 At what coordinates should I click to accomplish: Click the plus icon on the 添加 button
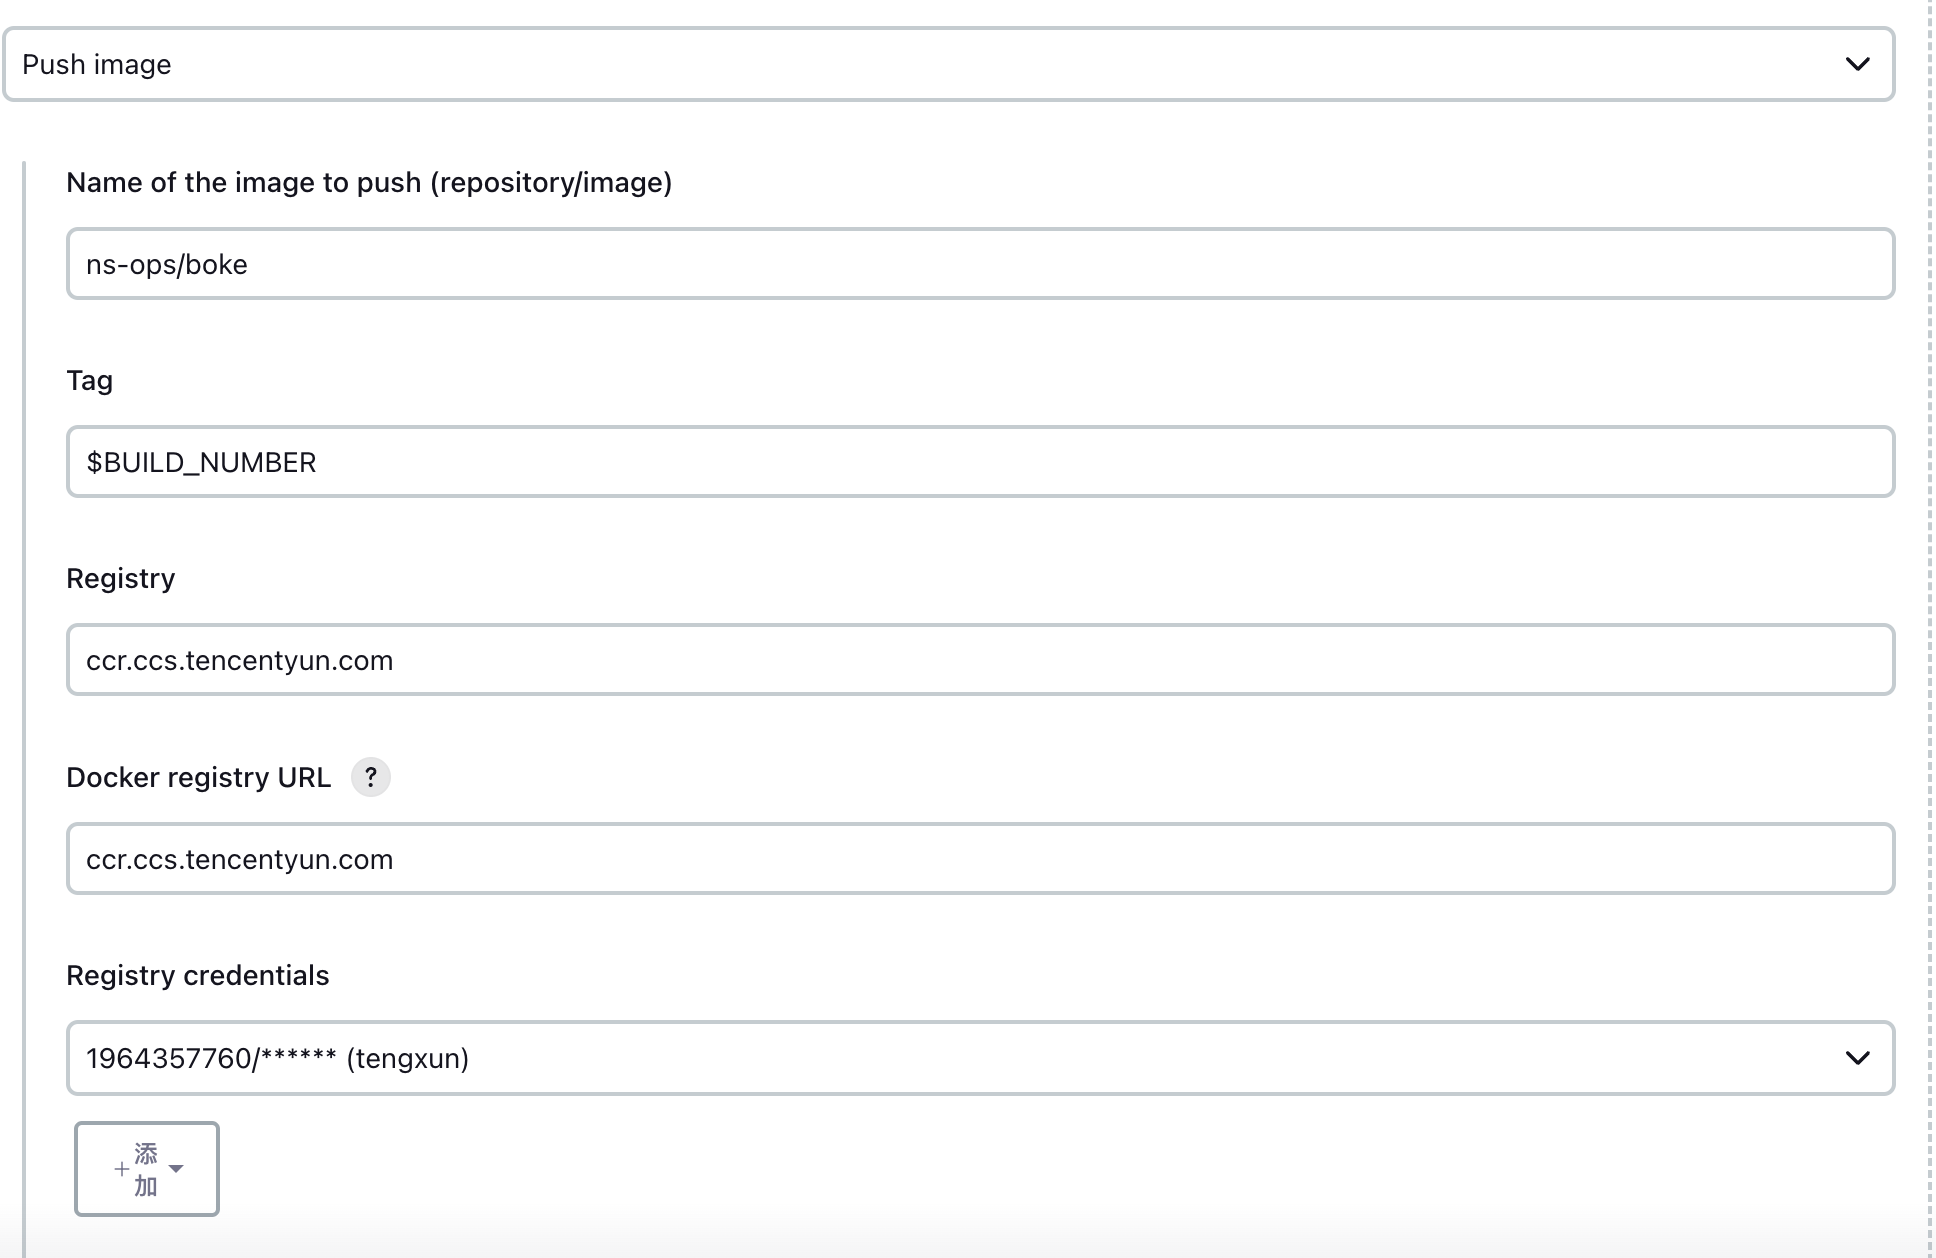pyautogui.click(x=121, y=1169)
